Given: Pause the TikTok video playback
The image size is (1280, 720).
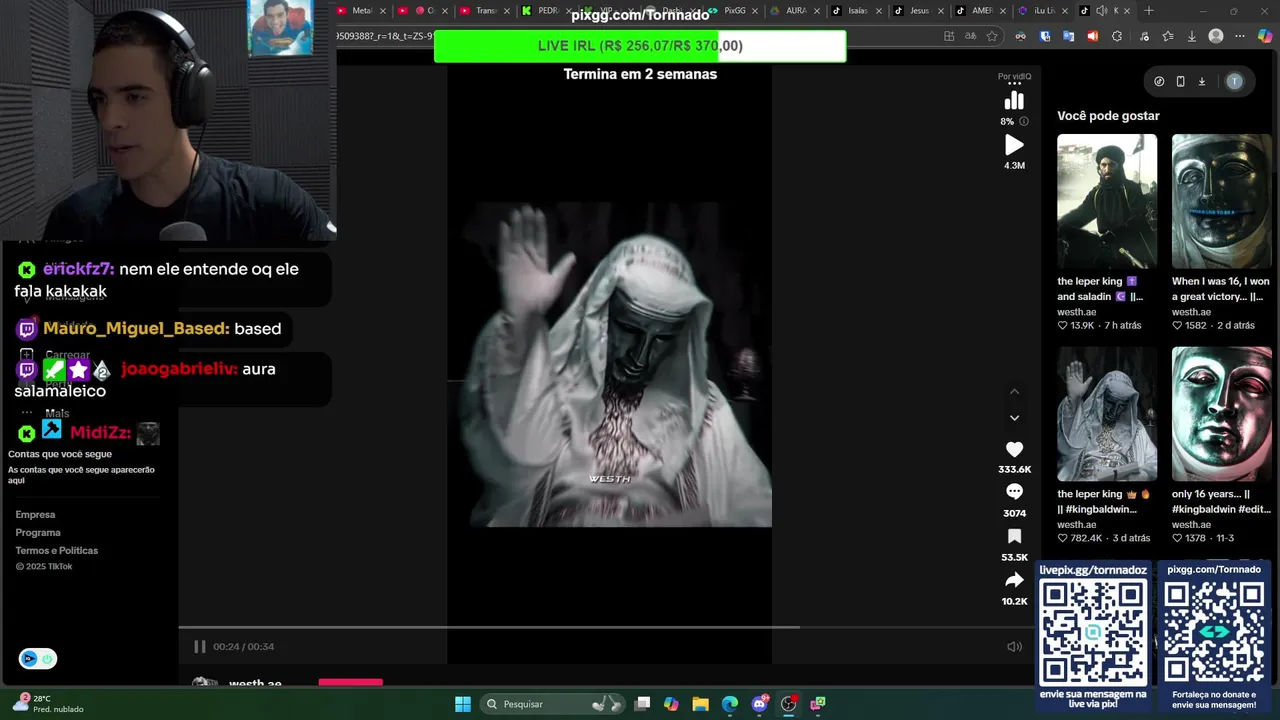Looking at the screenshot, I should coord(199,647).
